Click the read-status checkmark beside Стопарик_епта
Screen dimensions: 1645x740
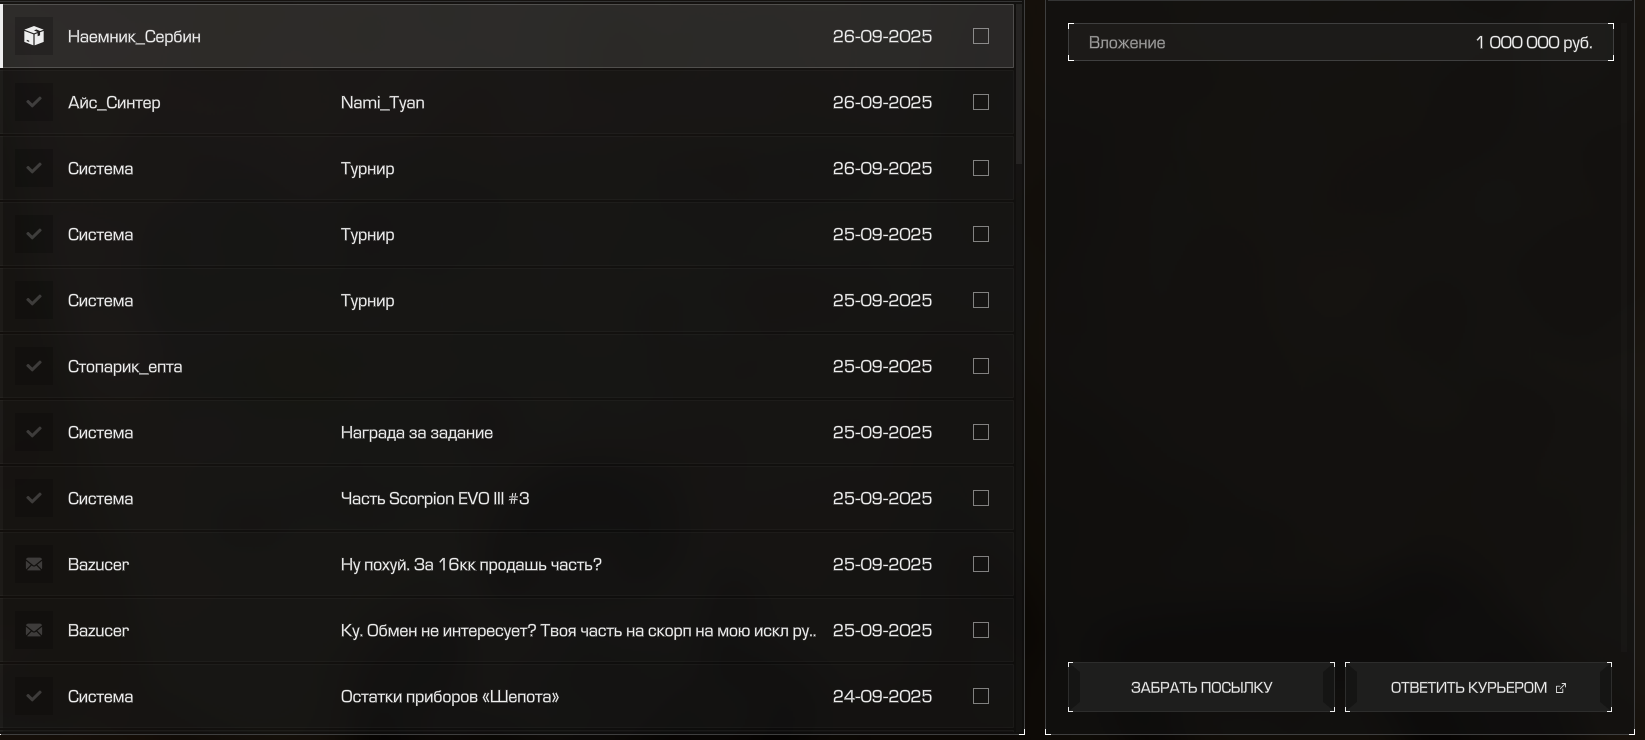coord(34,366)
